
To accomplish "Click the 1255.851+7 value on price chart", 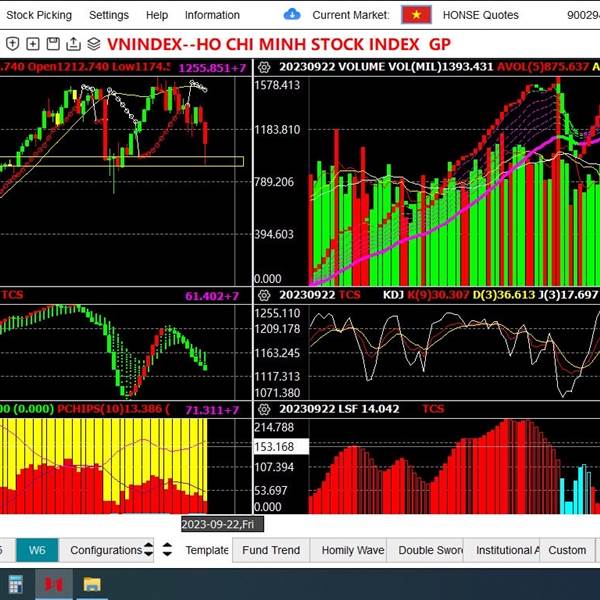I will [212, 68].
